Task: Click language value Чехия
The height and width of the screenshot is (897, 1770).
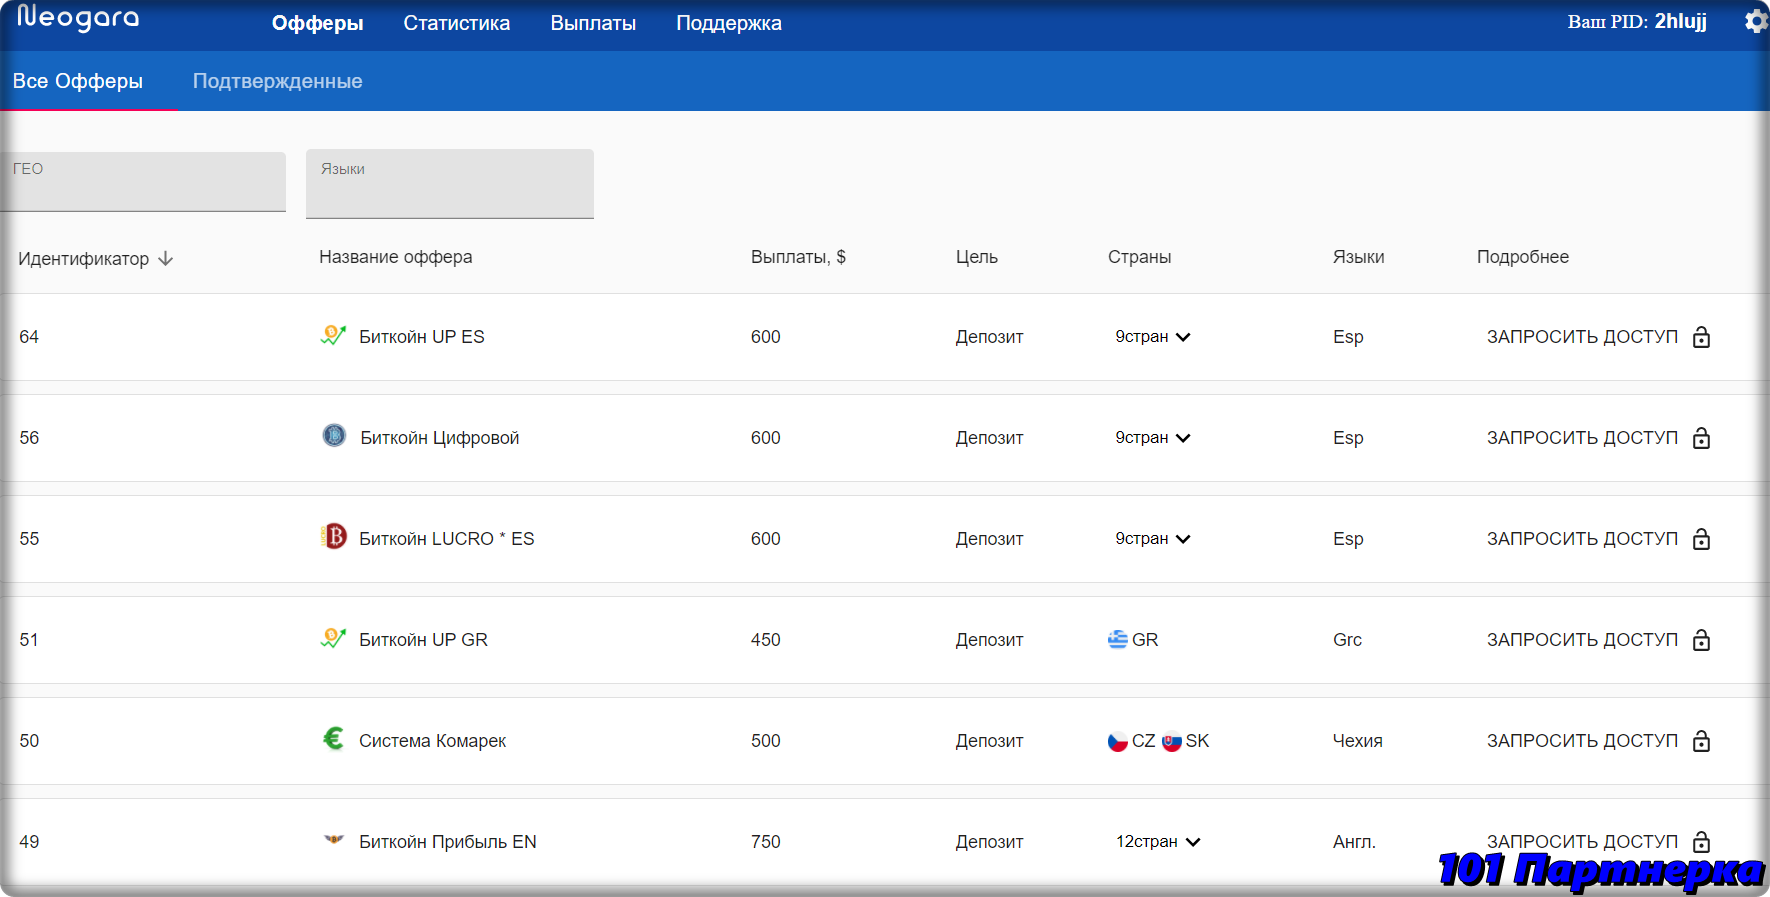Action: tap(1357, 741)
